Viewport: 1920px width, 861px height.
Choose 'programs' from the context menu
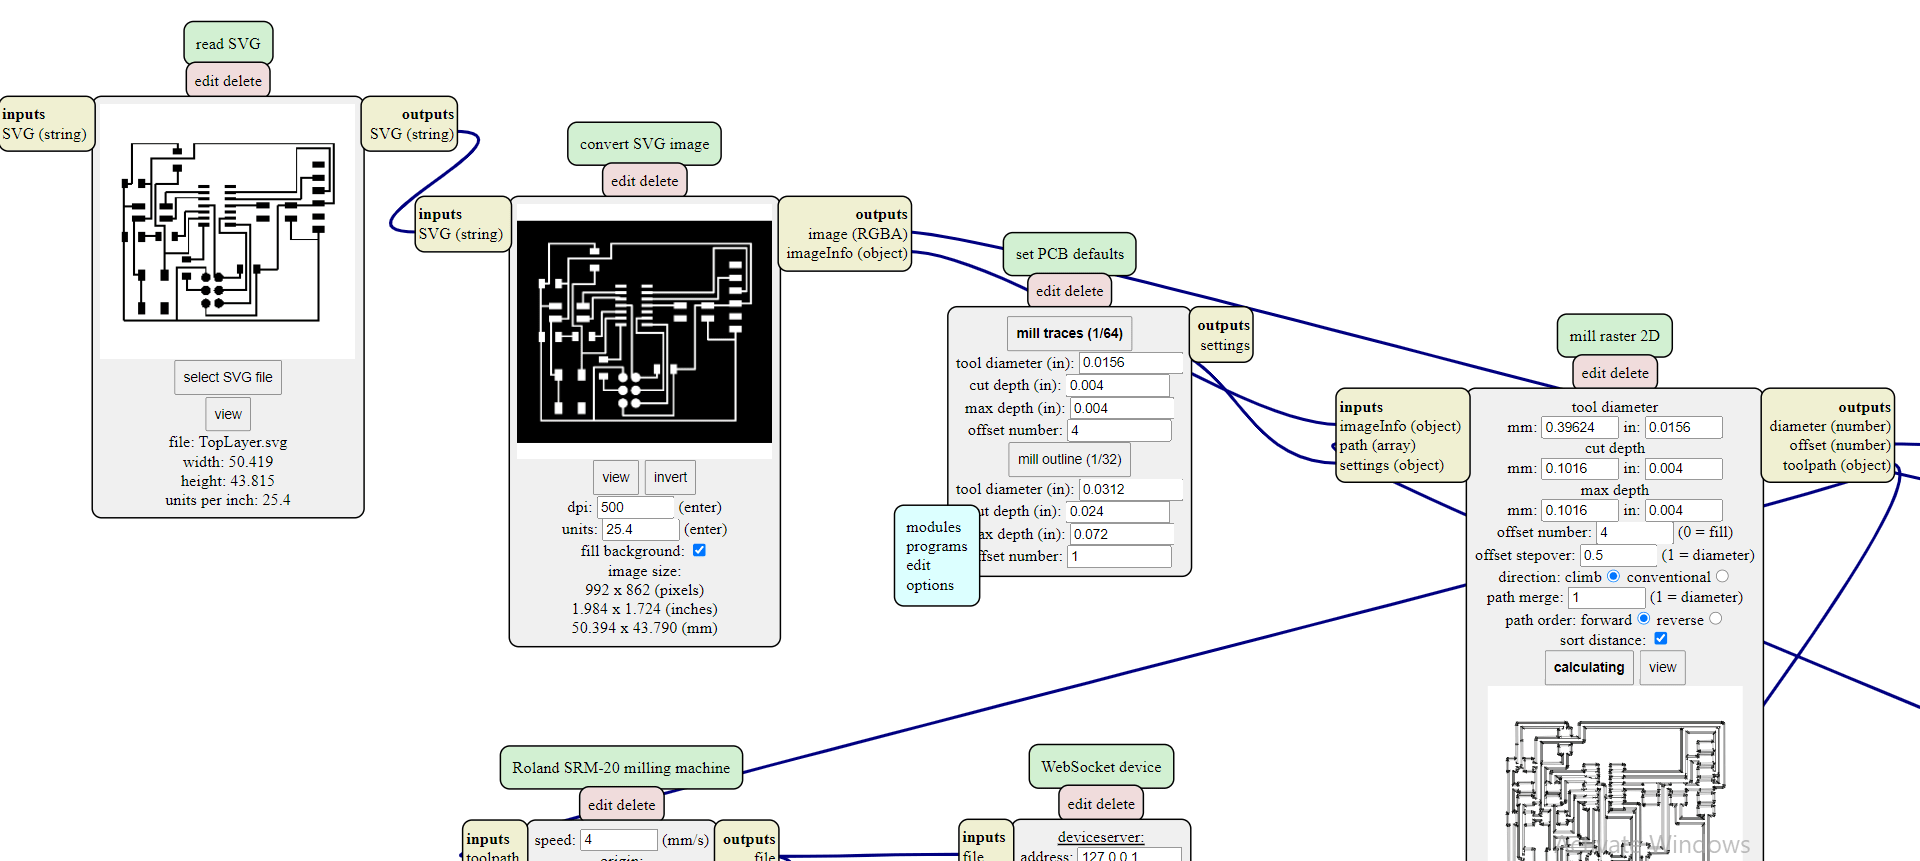[x=936, y=546]
